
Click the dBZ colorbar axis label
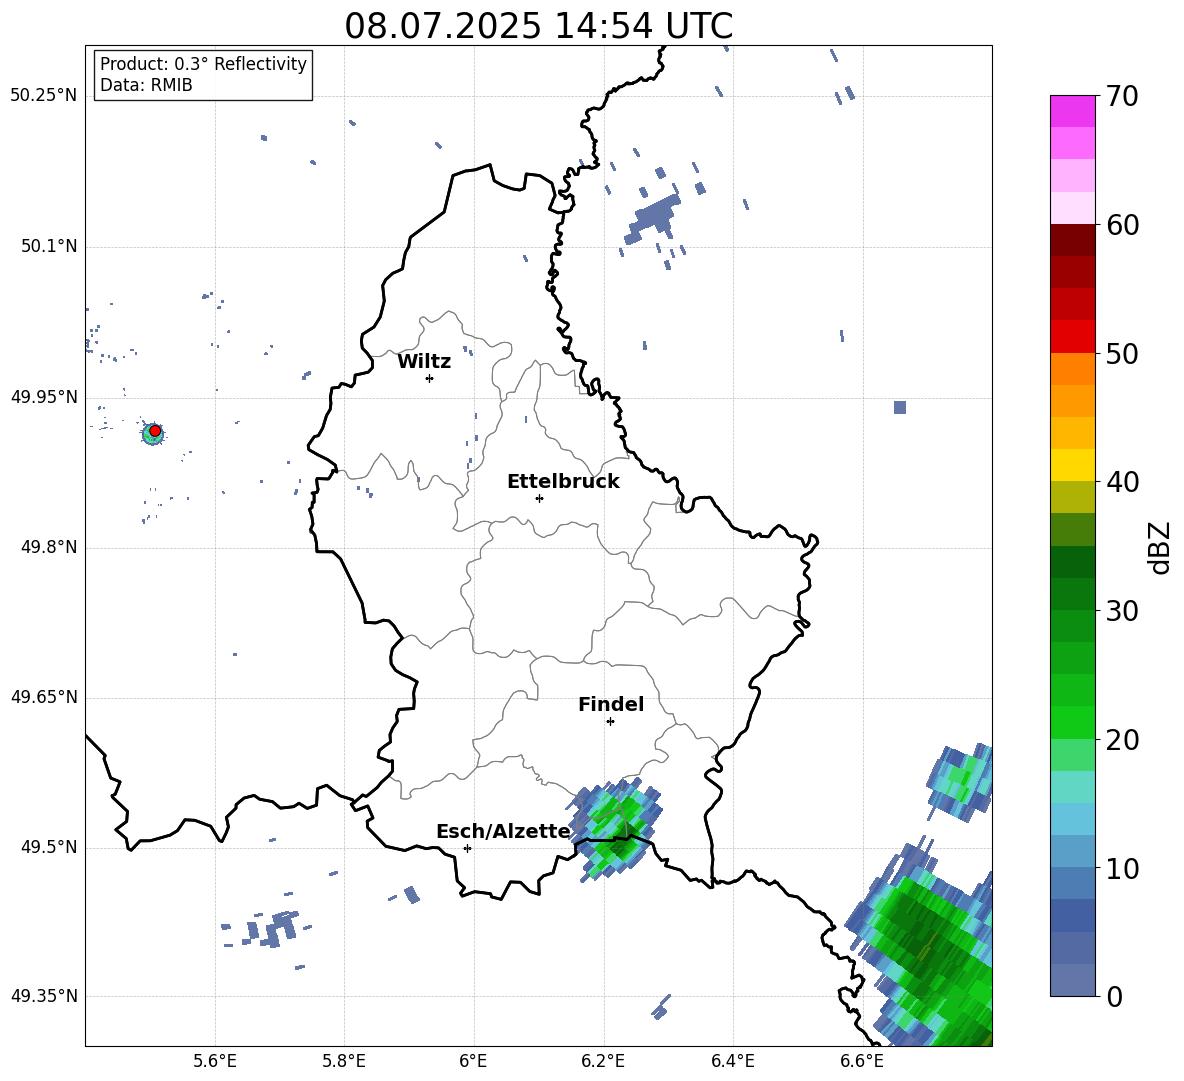[x=1159, y=547]
